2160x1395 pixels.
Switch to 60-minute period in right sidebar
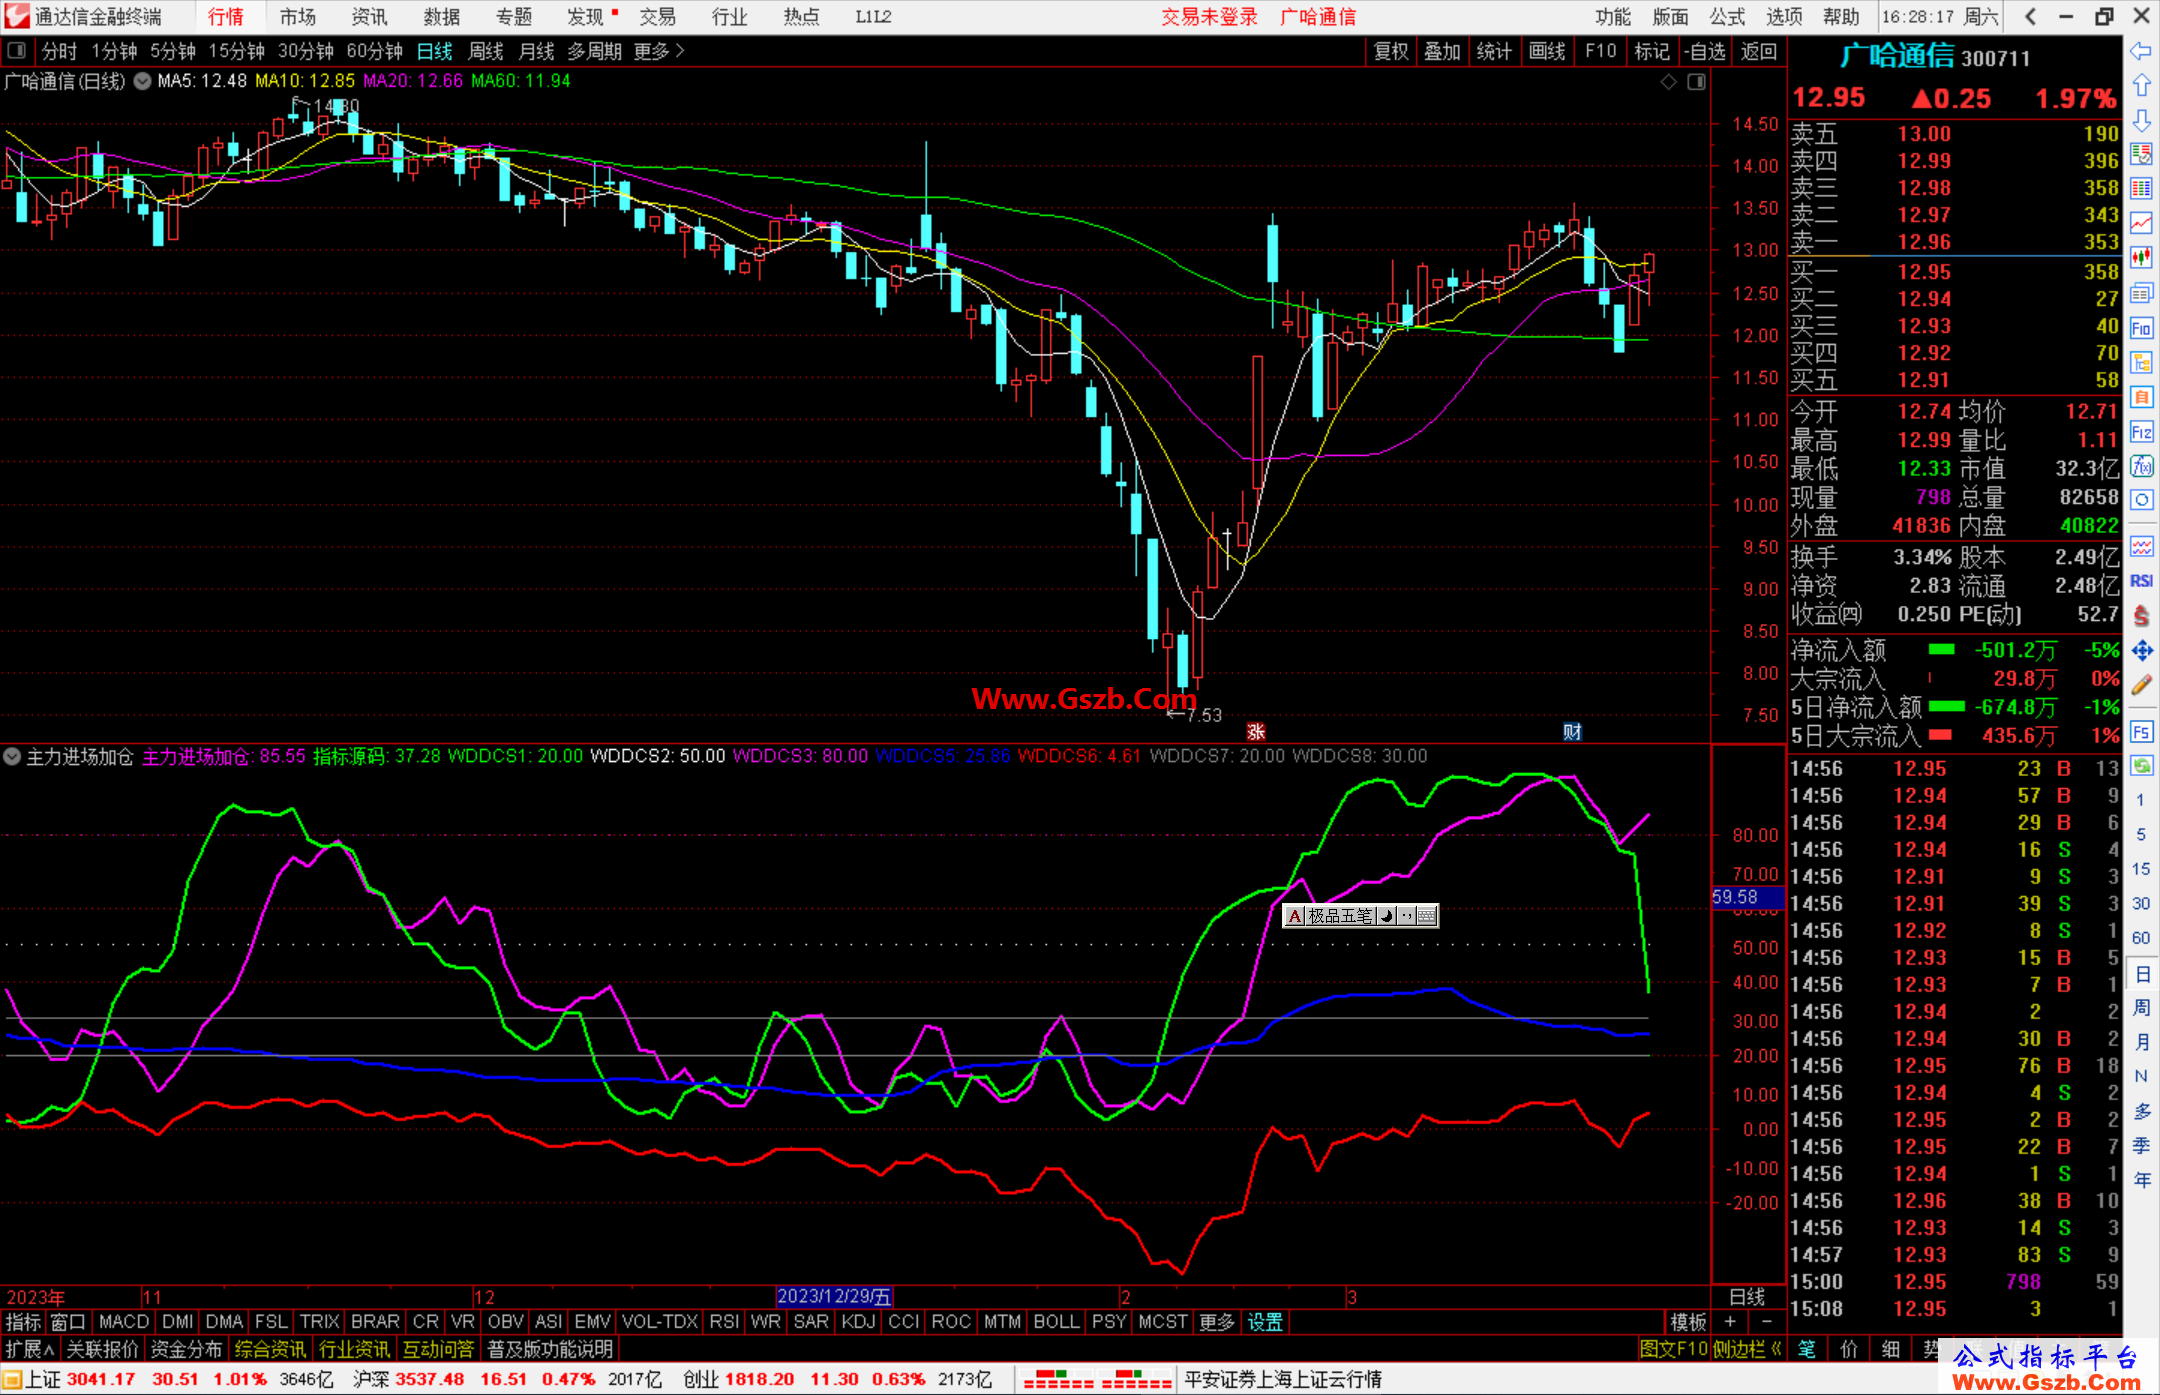[2140, 938]
